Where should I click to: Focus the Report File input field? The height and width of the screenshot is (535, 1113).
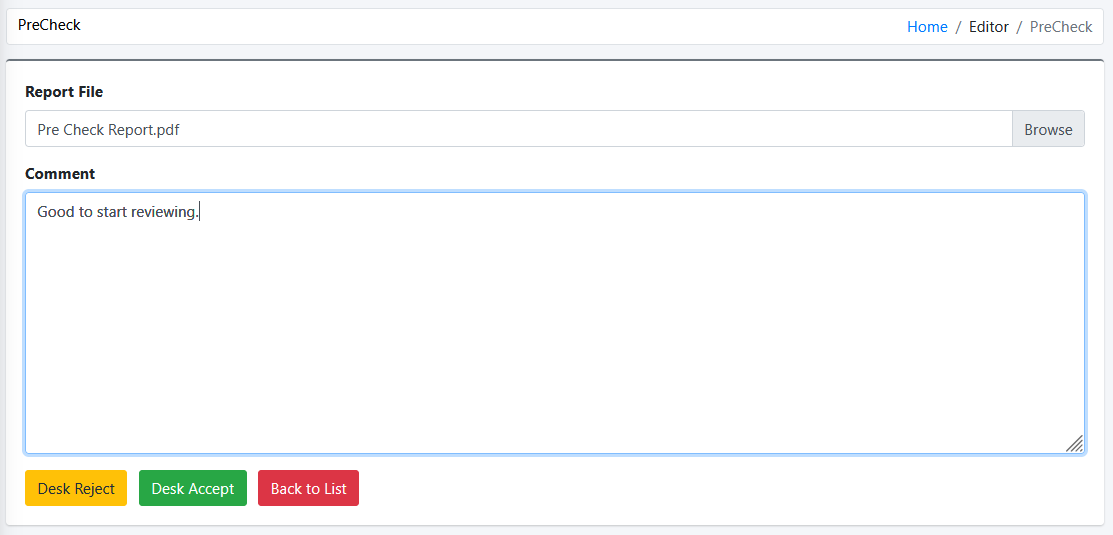[x=519, y=129]
